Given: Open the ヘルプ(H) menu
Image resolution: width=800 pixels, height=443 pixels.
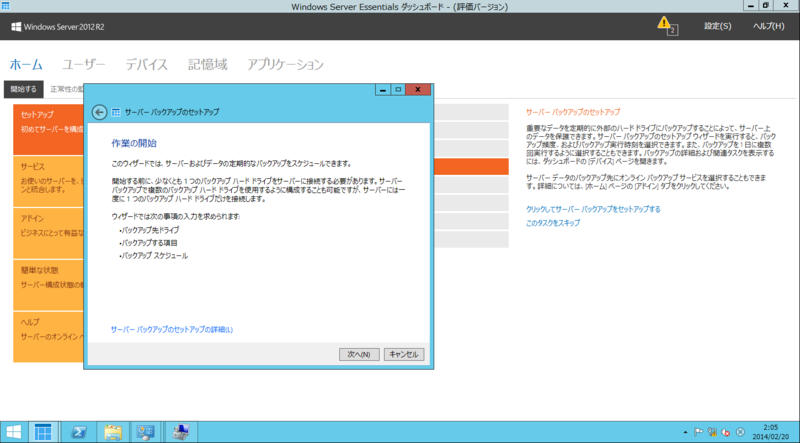Looking at the screenshot, I should (x=768, y=26).
